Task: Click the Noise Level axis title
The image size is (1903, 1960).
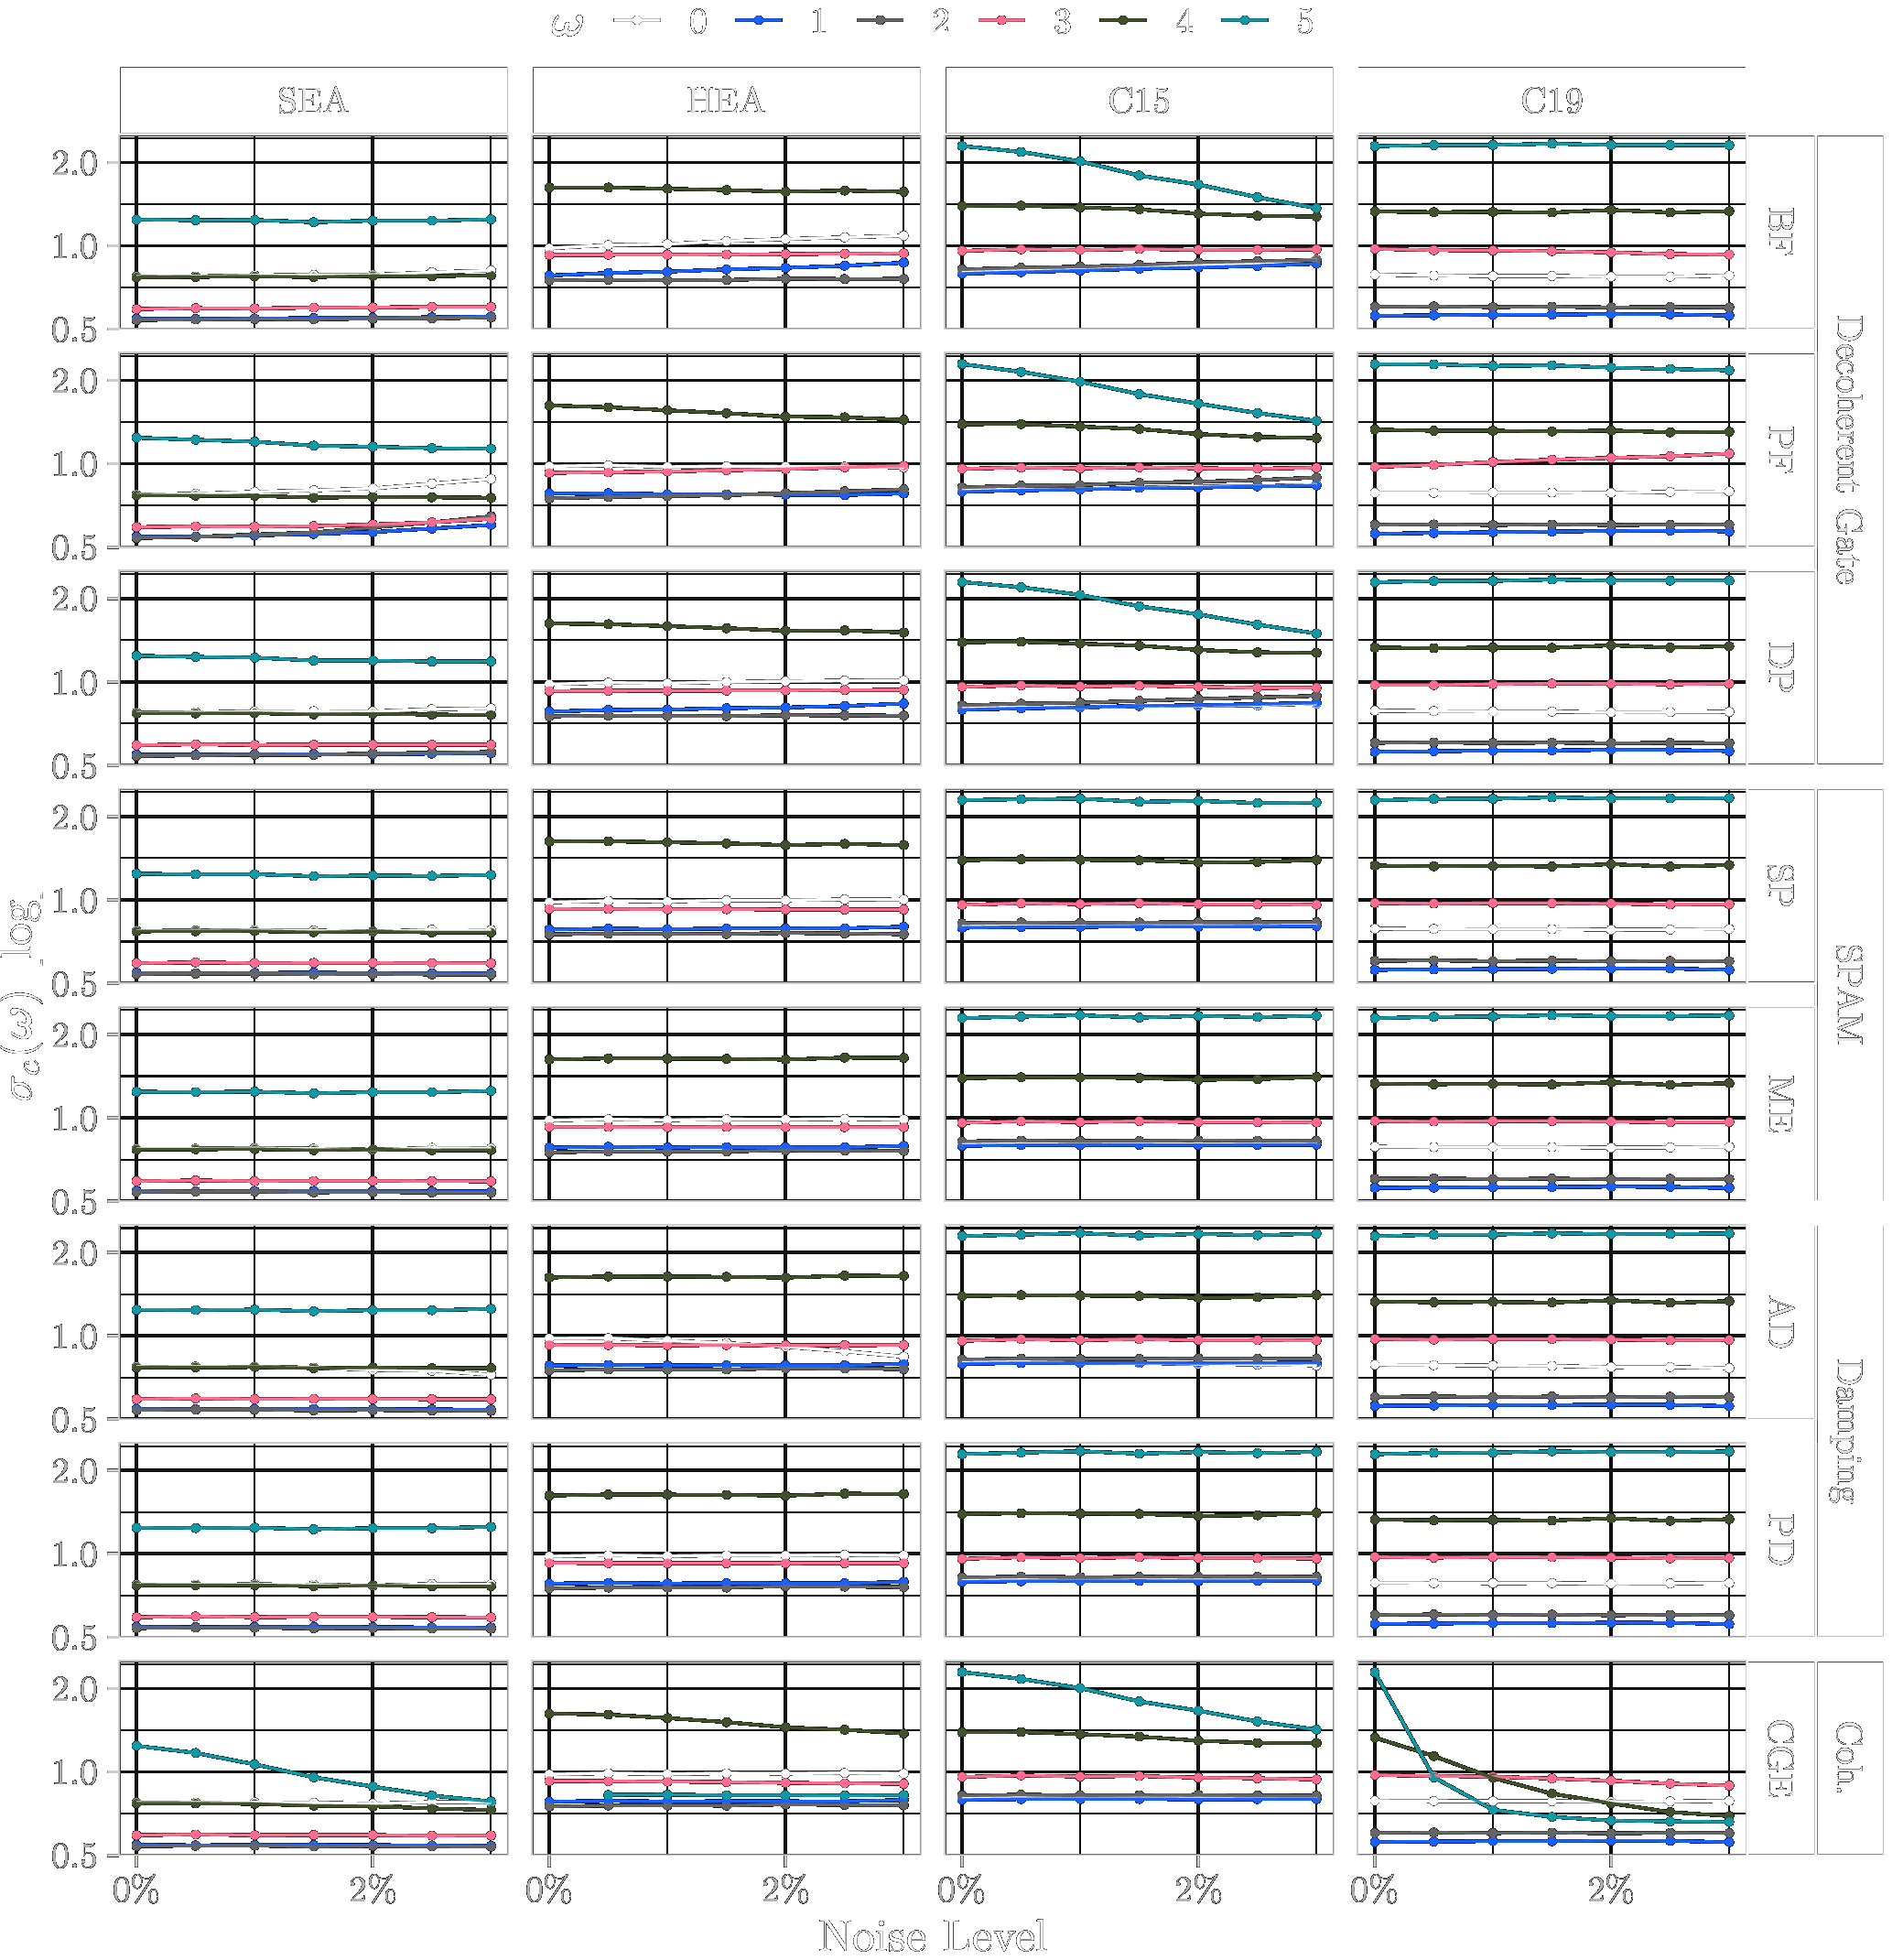Action: (x=933, y=1936)
